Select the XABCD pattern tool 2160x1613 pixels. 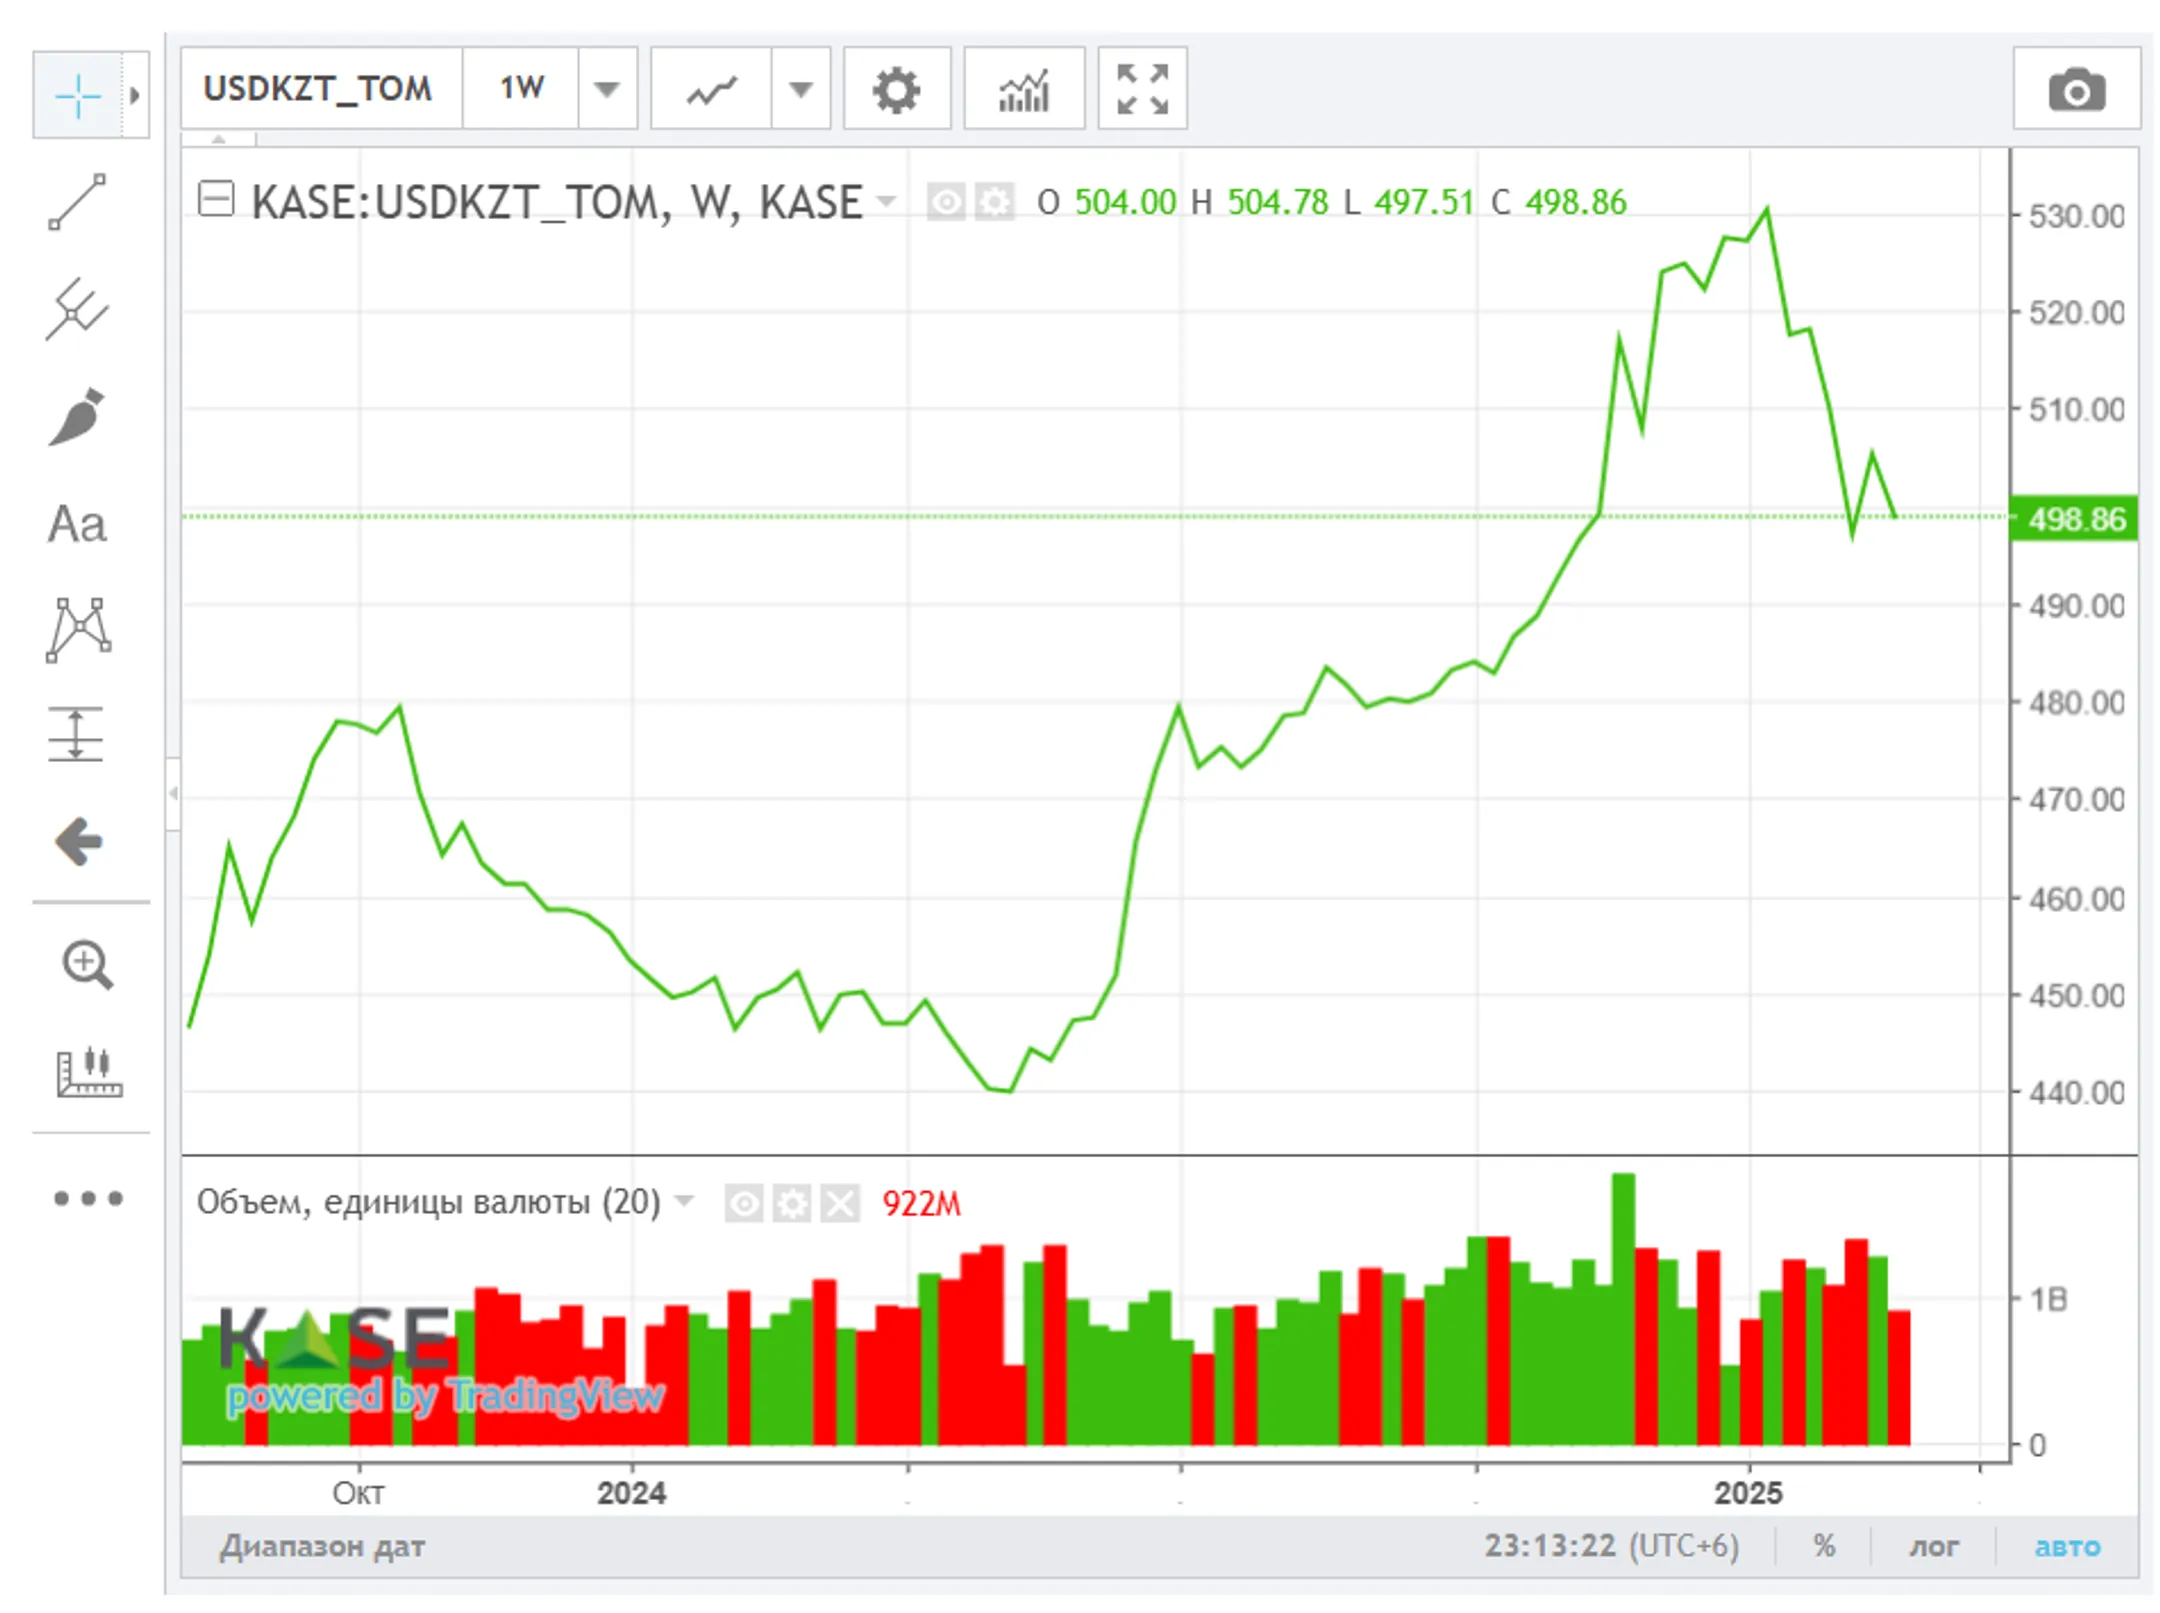[x=77, y=630]
